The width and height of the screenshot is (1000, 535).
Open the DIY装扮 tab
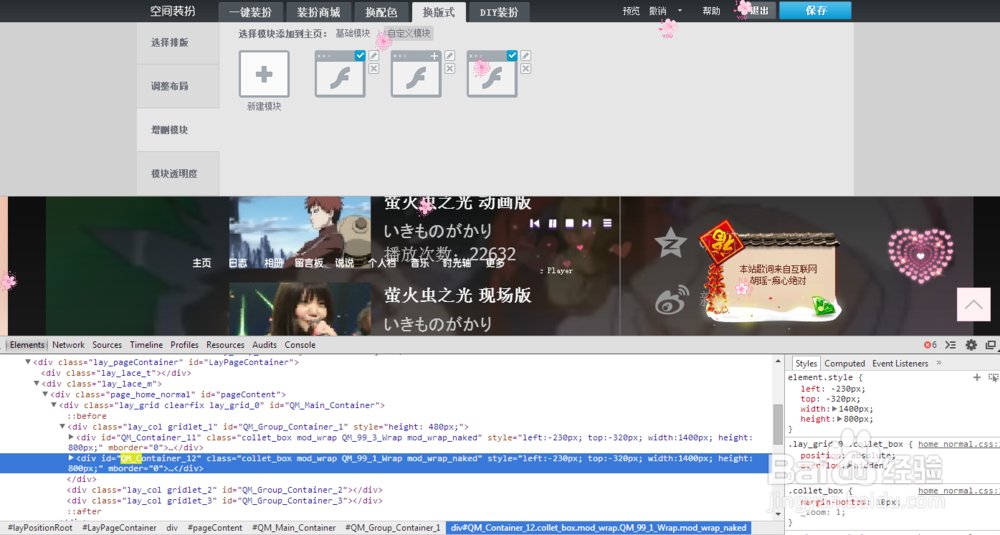(x=499, y=12)
